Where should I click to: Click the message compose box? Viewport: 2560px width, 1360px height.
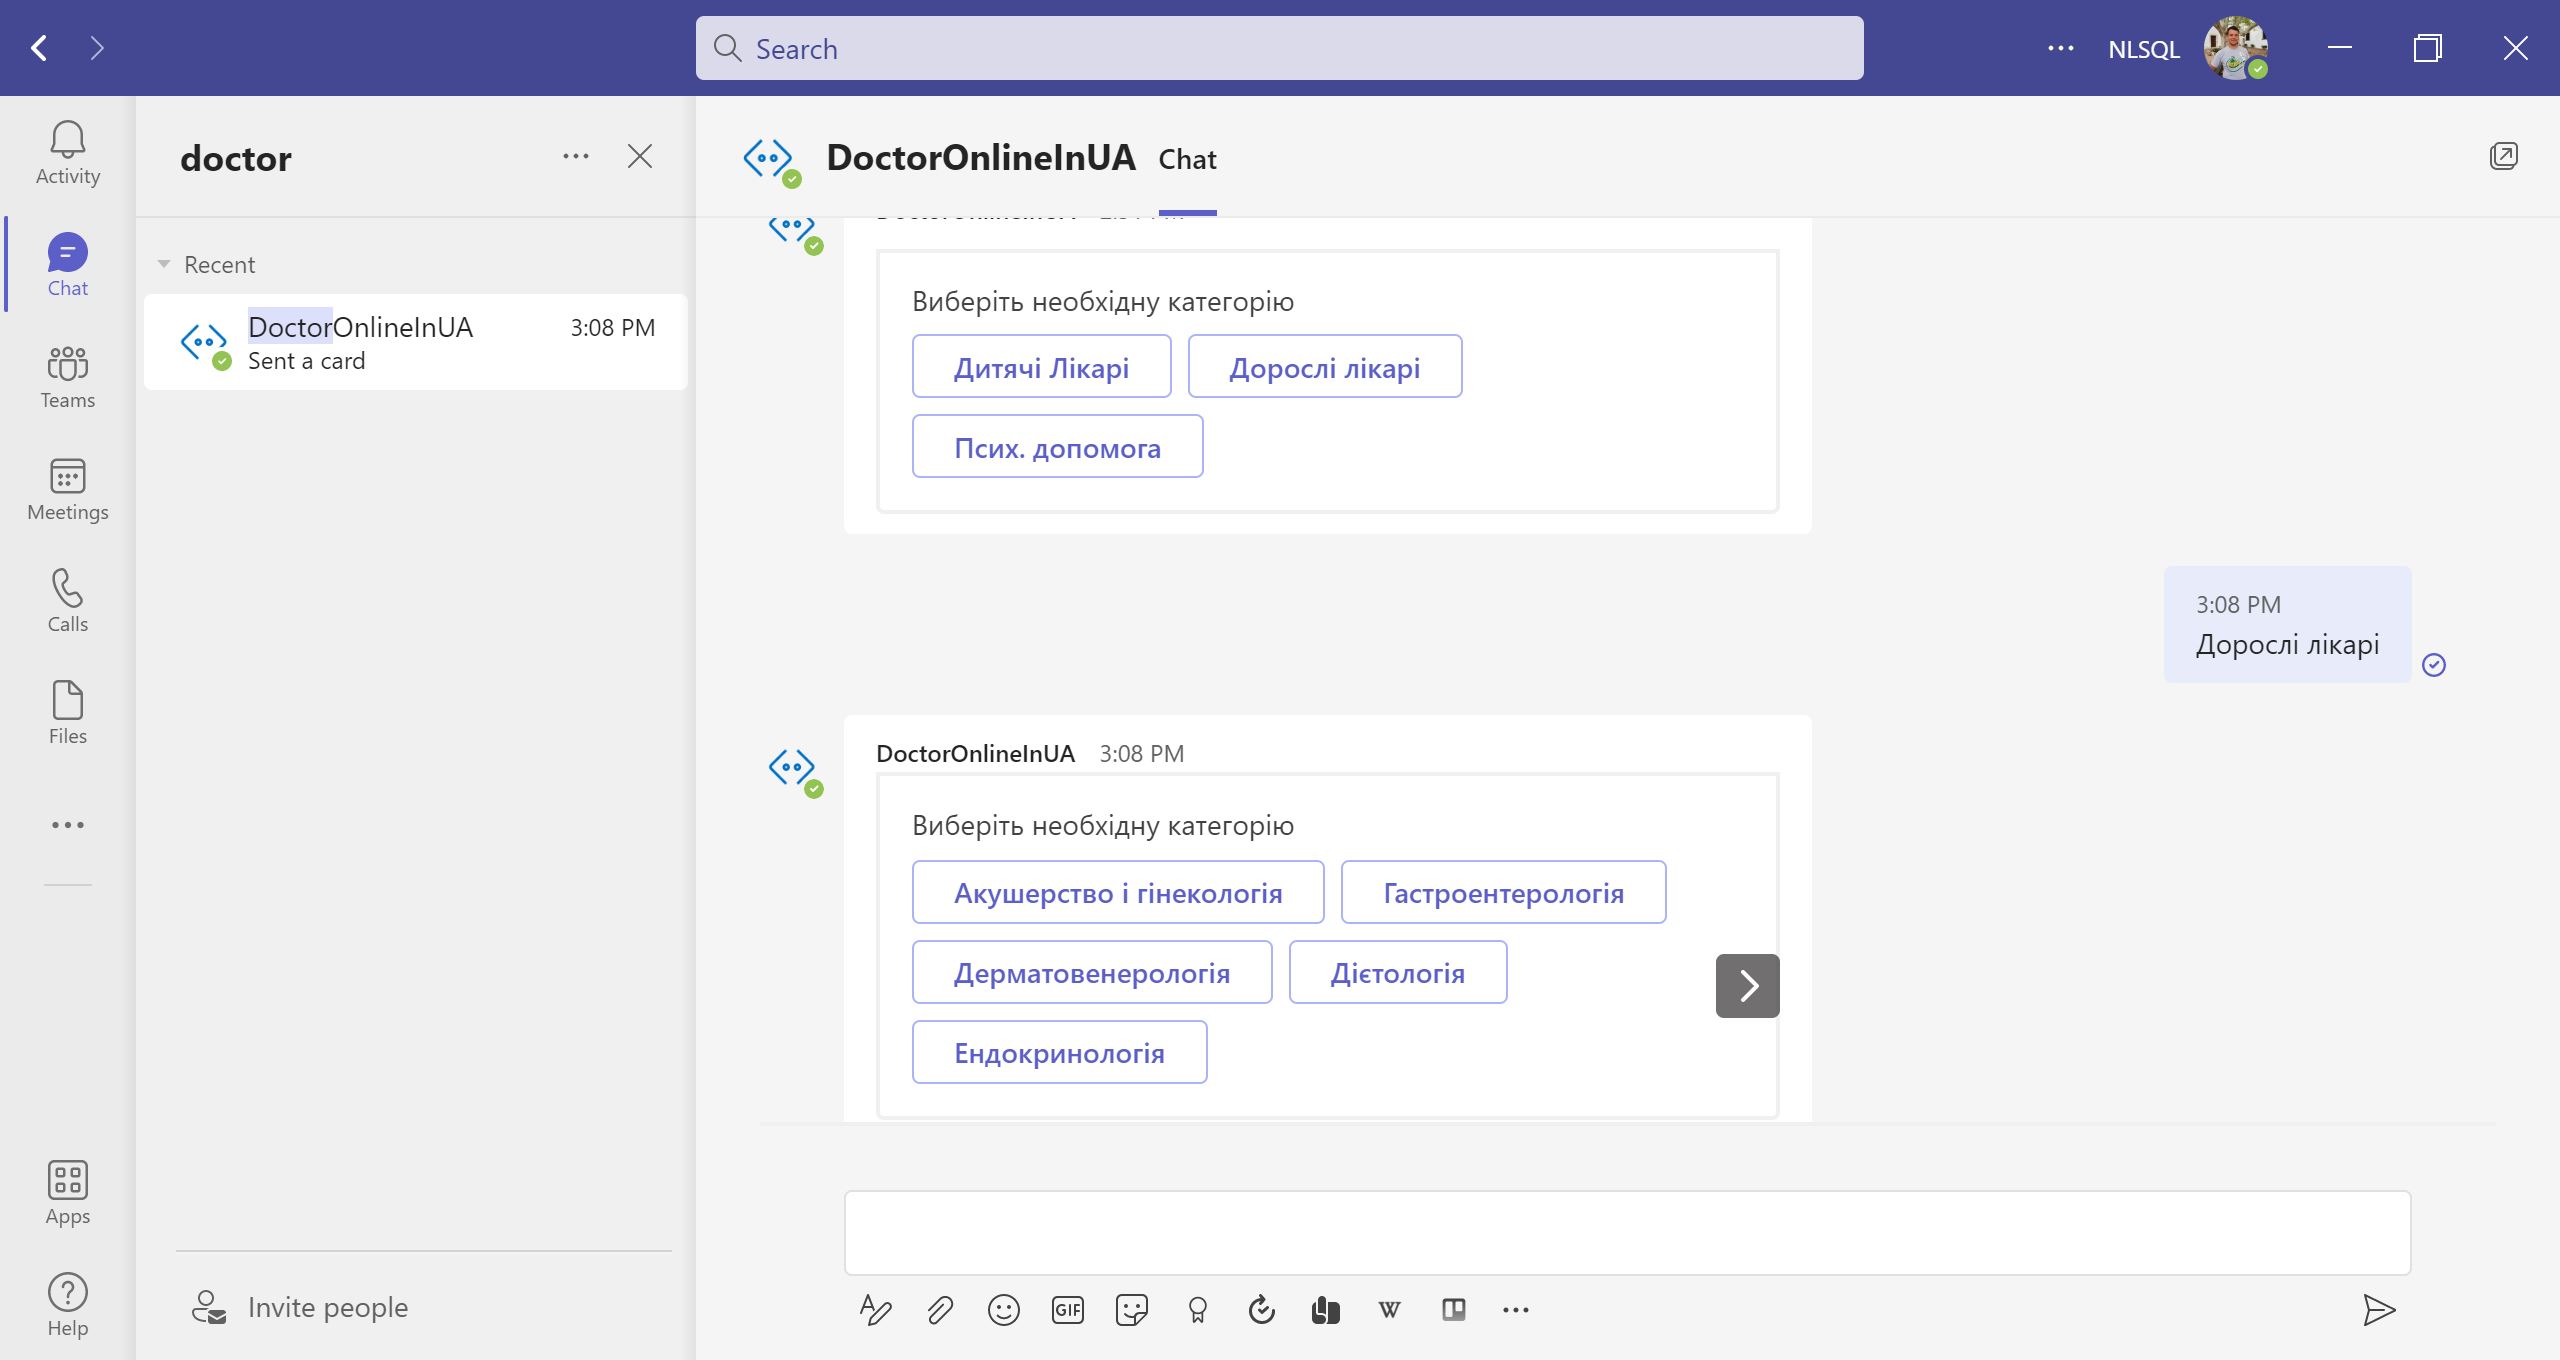[1627, 1232]
